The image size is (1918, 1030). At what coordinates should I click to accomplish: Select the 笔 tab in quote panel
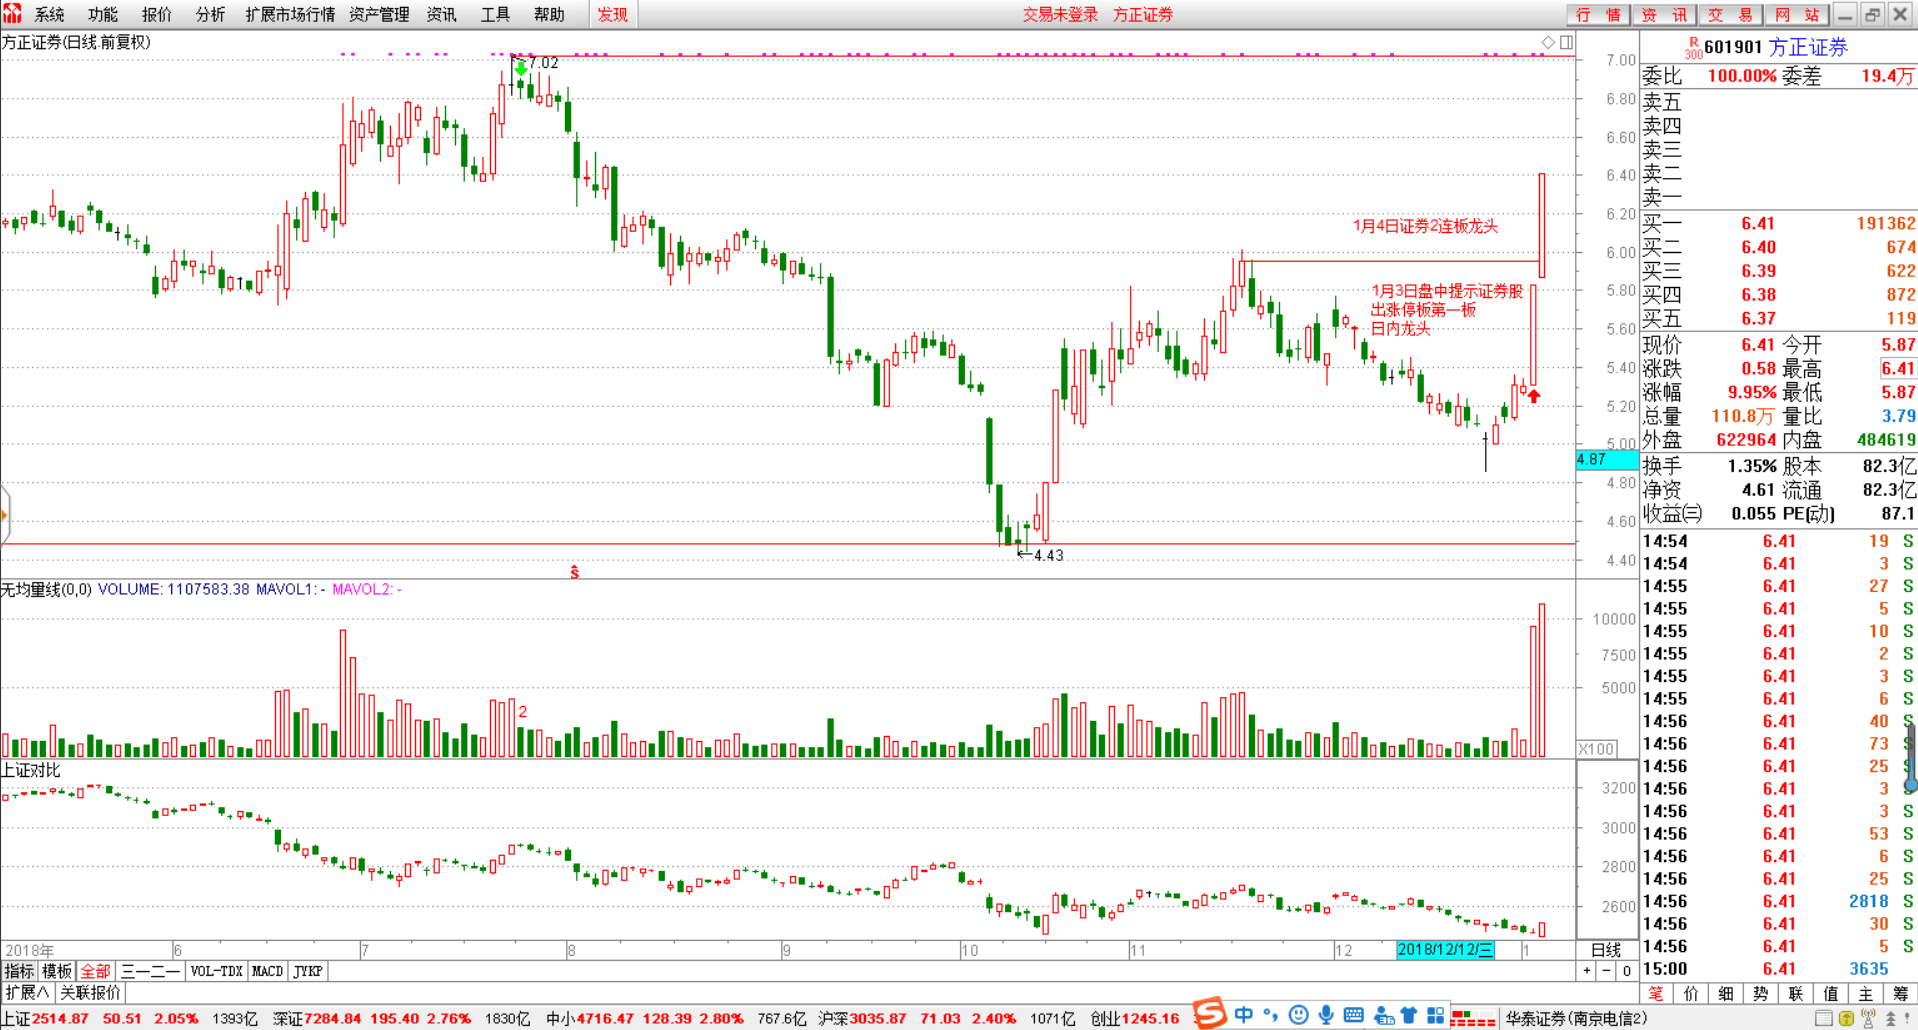pyautogui.click(x=1656, y=994)
